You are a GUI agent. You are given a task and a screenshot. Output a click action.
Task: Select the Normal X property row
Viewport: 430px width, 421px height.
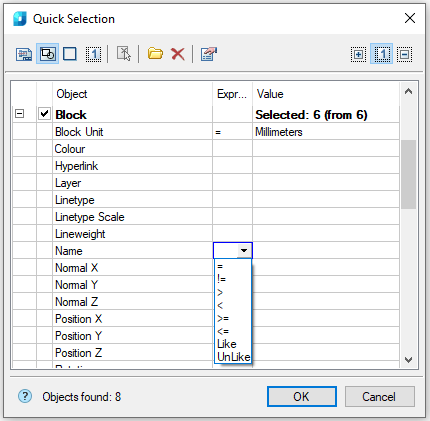pos(206,268)
